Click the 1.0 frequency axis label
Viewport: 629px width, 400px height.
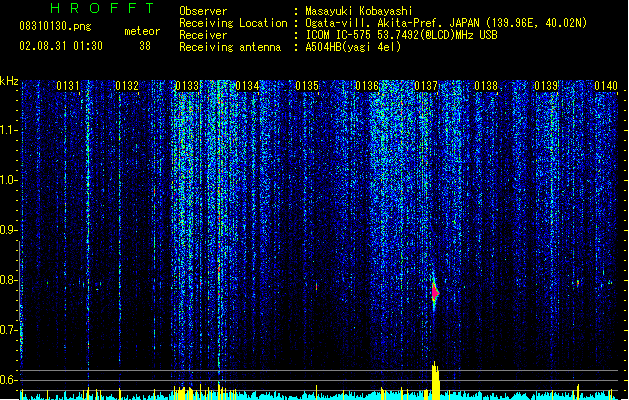tap(8, 181)
